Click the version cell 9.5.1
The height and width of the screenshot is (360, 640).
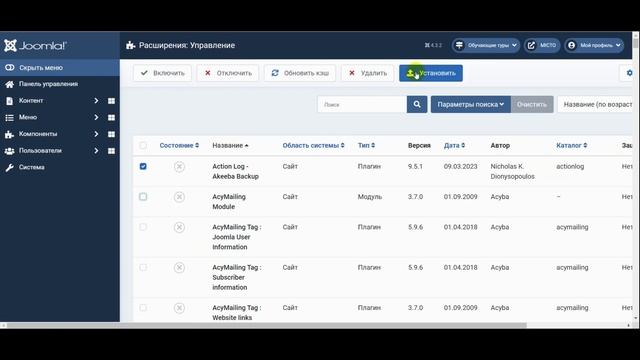tap(415, 167)
